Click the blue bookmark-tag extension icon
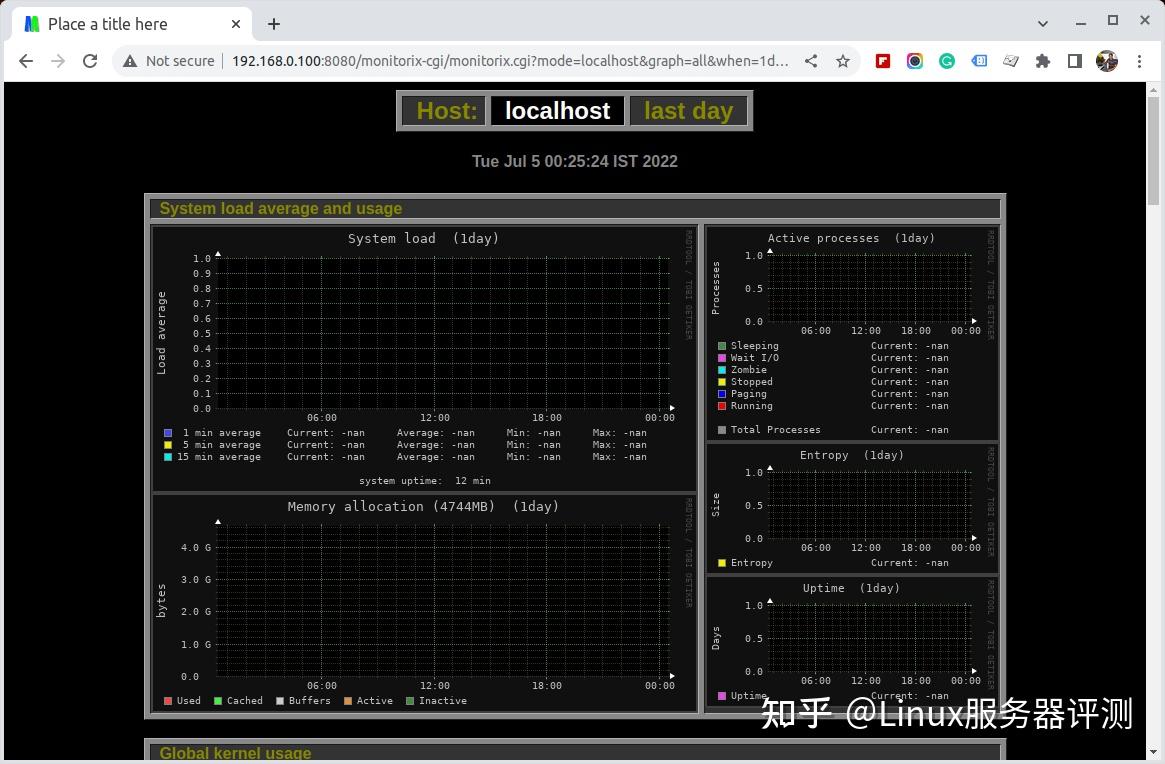Image resolution: width=1165 pixels, height=764 pixels. [x=979, y=61]
